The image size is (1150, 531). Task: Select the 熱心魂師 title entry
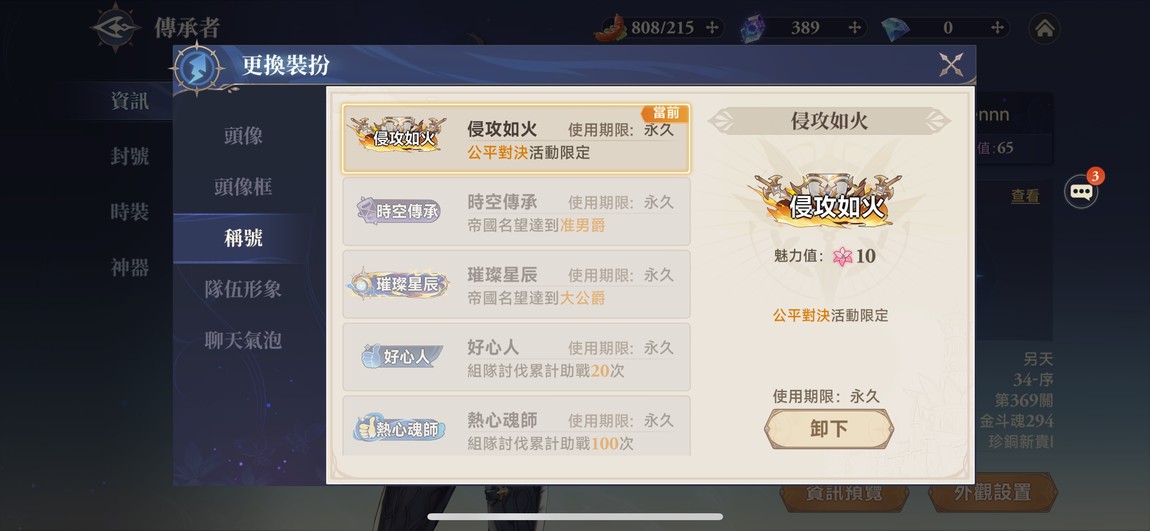point(516,426)
